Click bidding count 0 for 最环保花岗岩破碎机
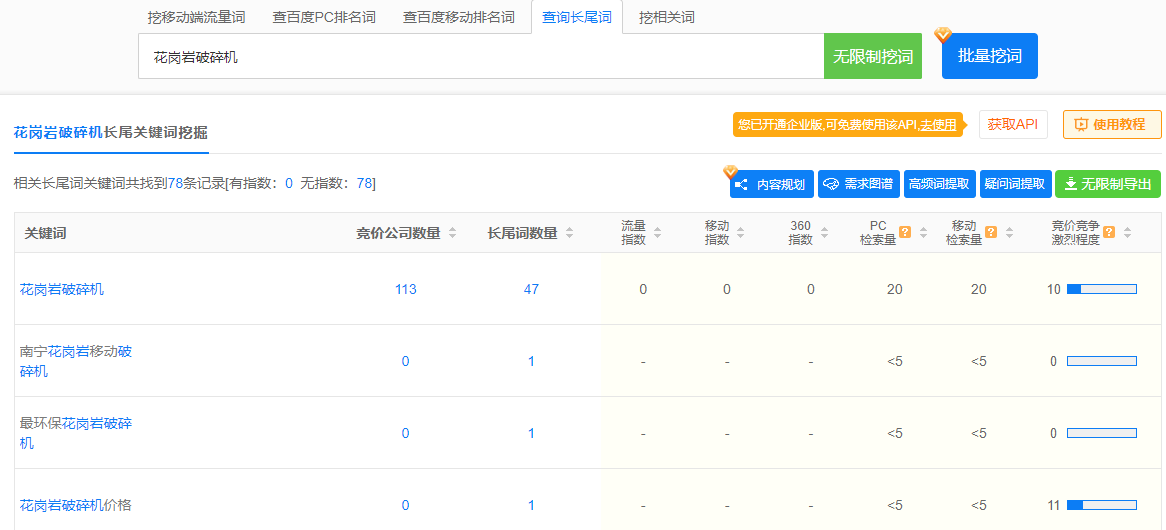This screenshot has height=530, width=1166. [405, 433]
